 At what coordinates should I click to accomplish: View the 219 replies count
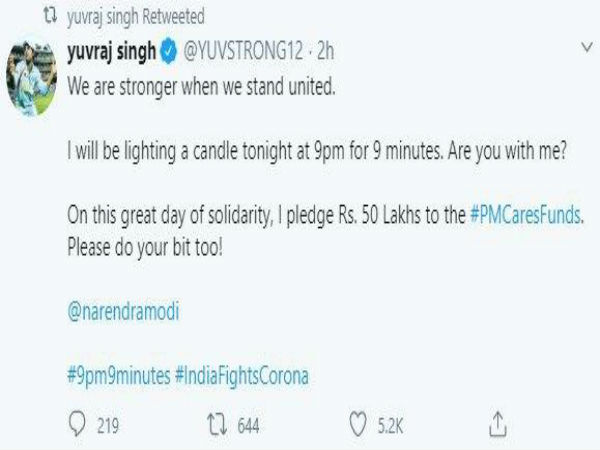point(108,426)
